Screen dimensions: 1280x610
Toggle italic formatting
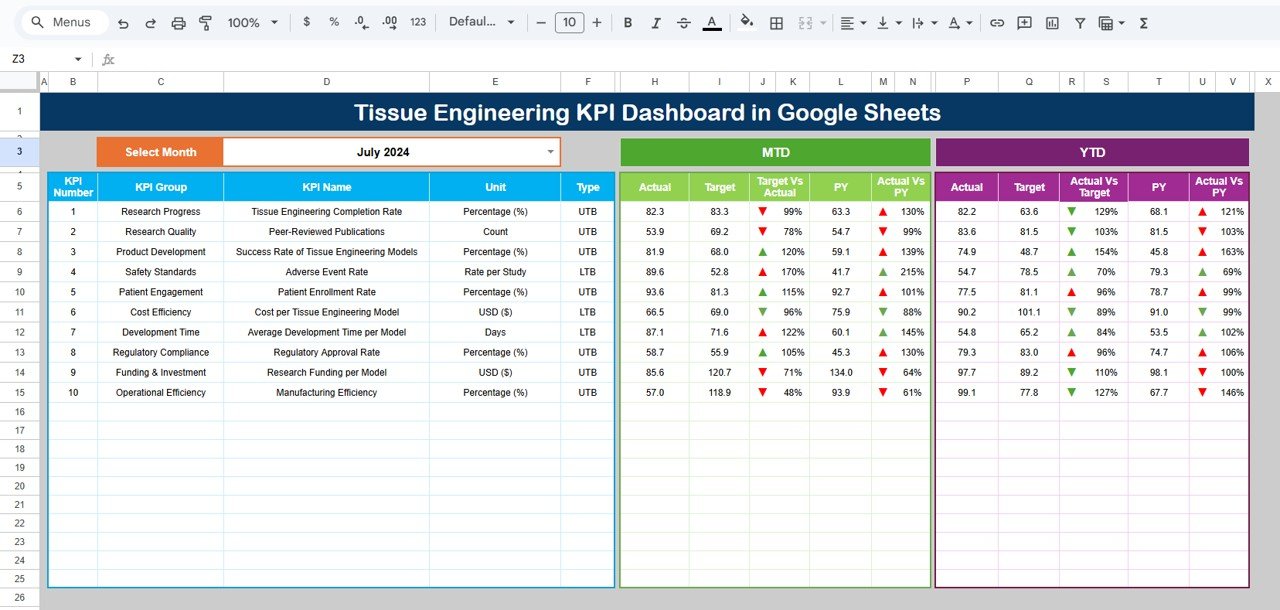pos(656,22)
